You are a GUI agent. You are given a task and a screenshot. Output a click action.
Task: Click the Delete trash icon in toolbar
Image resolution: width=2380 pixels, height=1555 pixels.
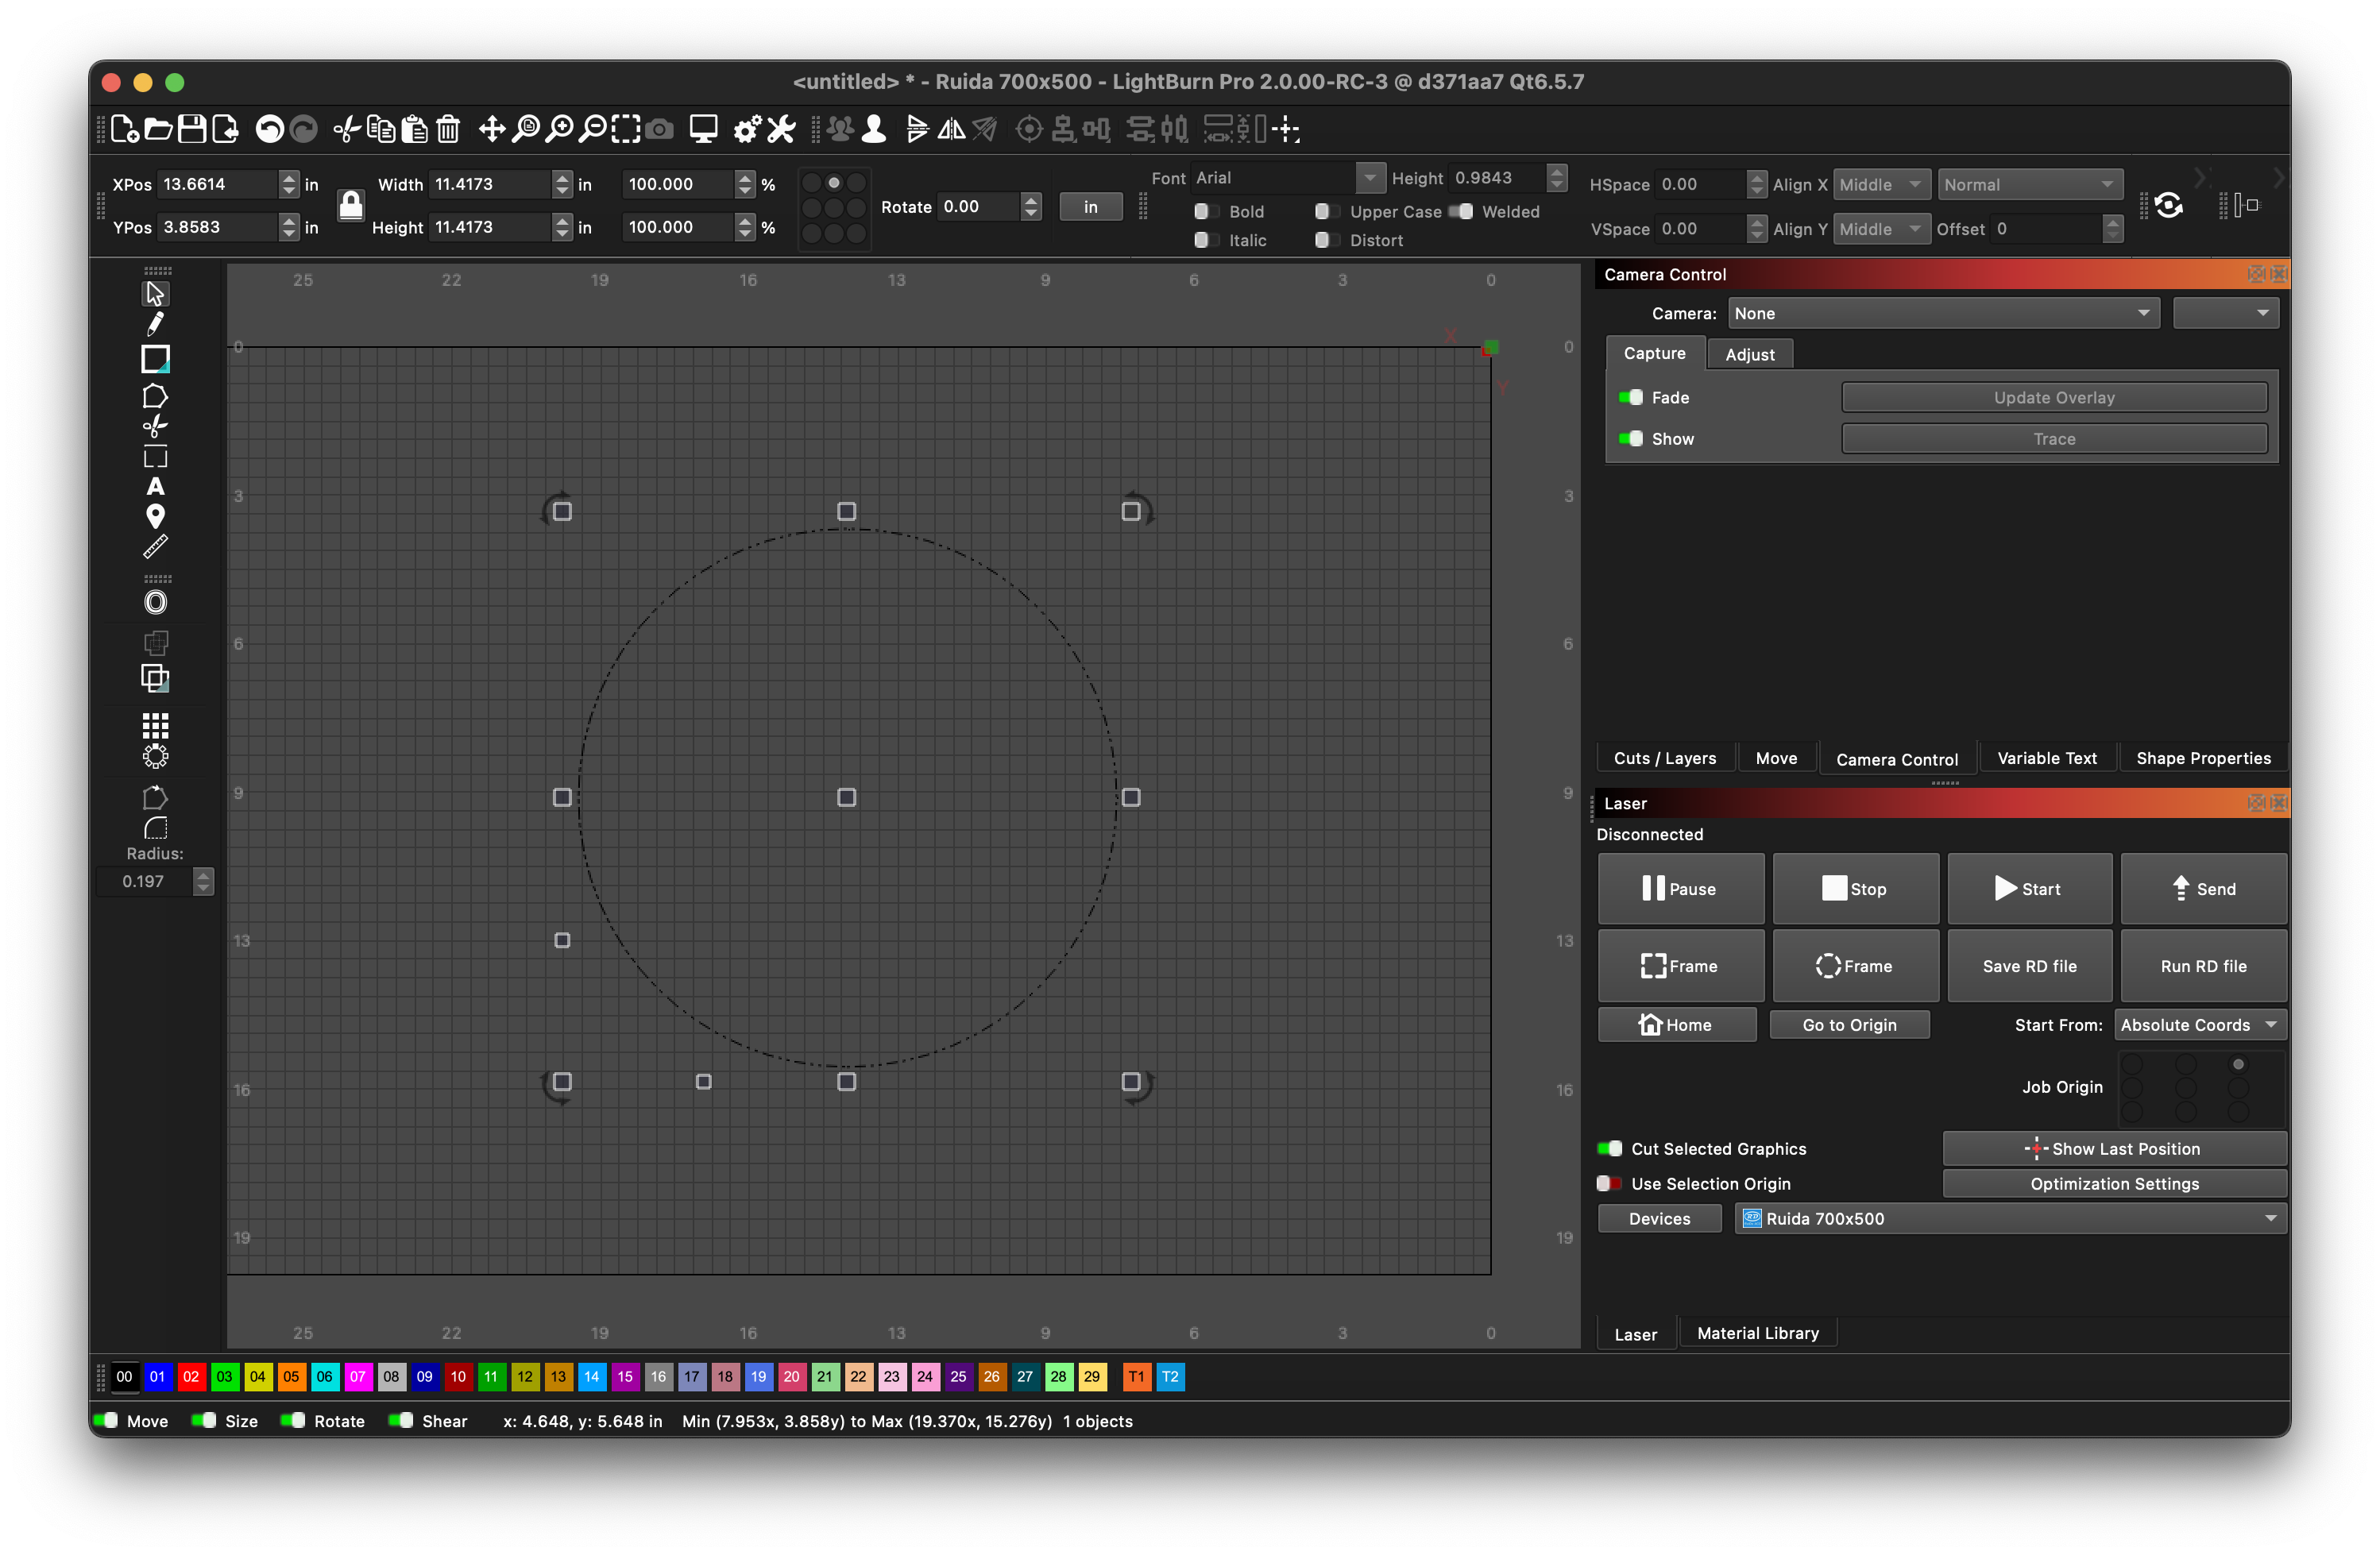click(x=448, y=129)
